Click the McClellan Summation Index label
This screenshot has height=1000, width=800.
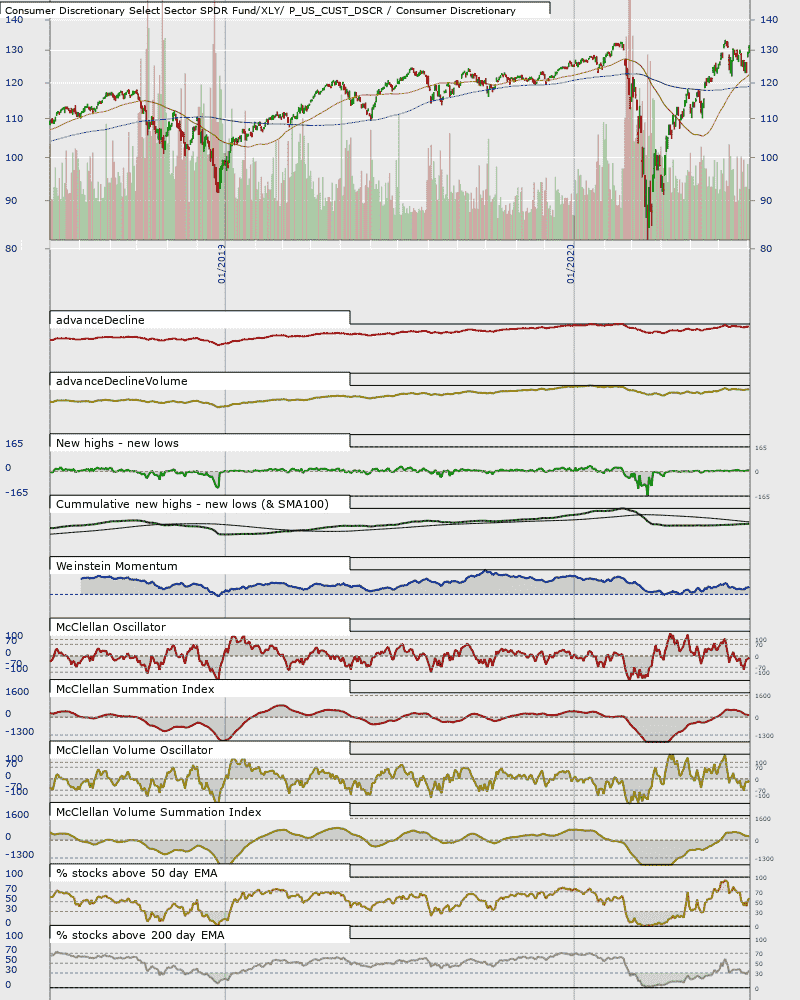(x=135, y=689)
